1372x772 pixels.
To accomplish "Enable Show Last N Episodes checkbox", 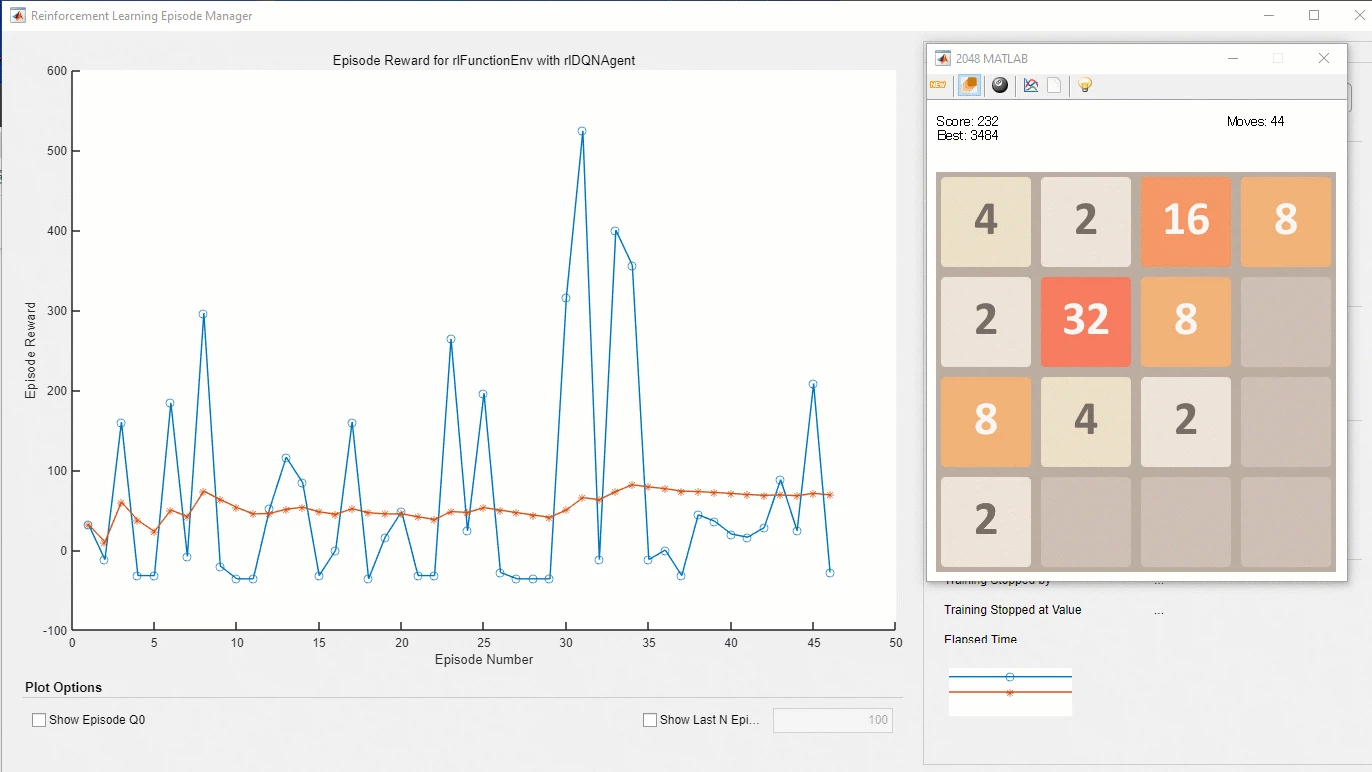I will pos(650,719).
